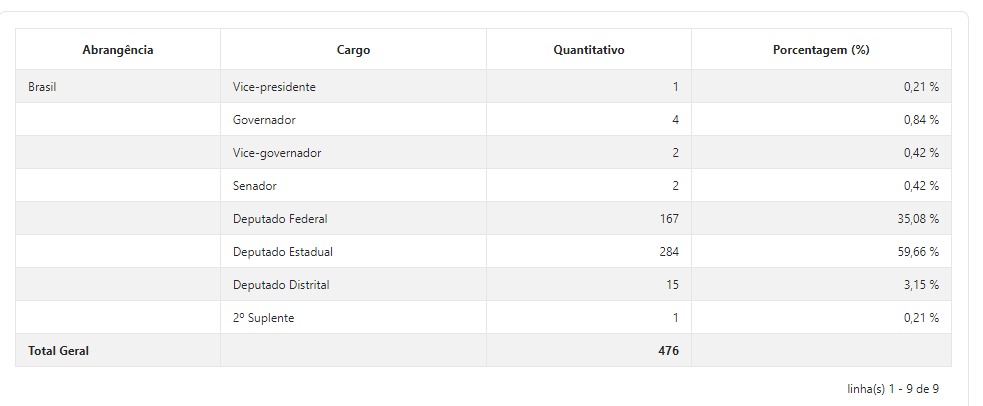Click the Vice-presidente row label
983x406 pixels.
tap(274, 87)
